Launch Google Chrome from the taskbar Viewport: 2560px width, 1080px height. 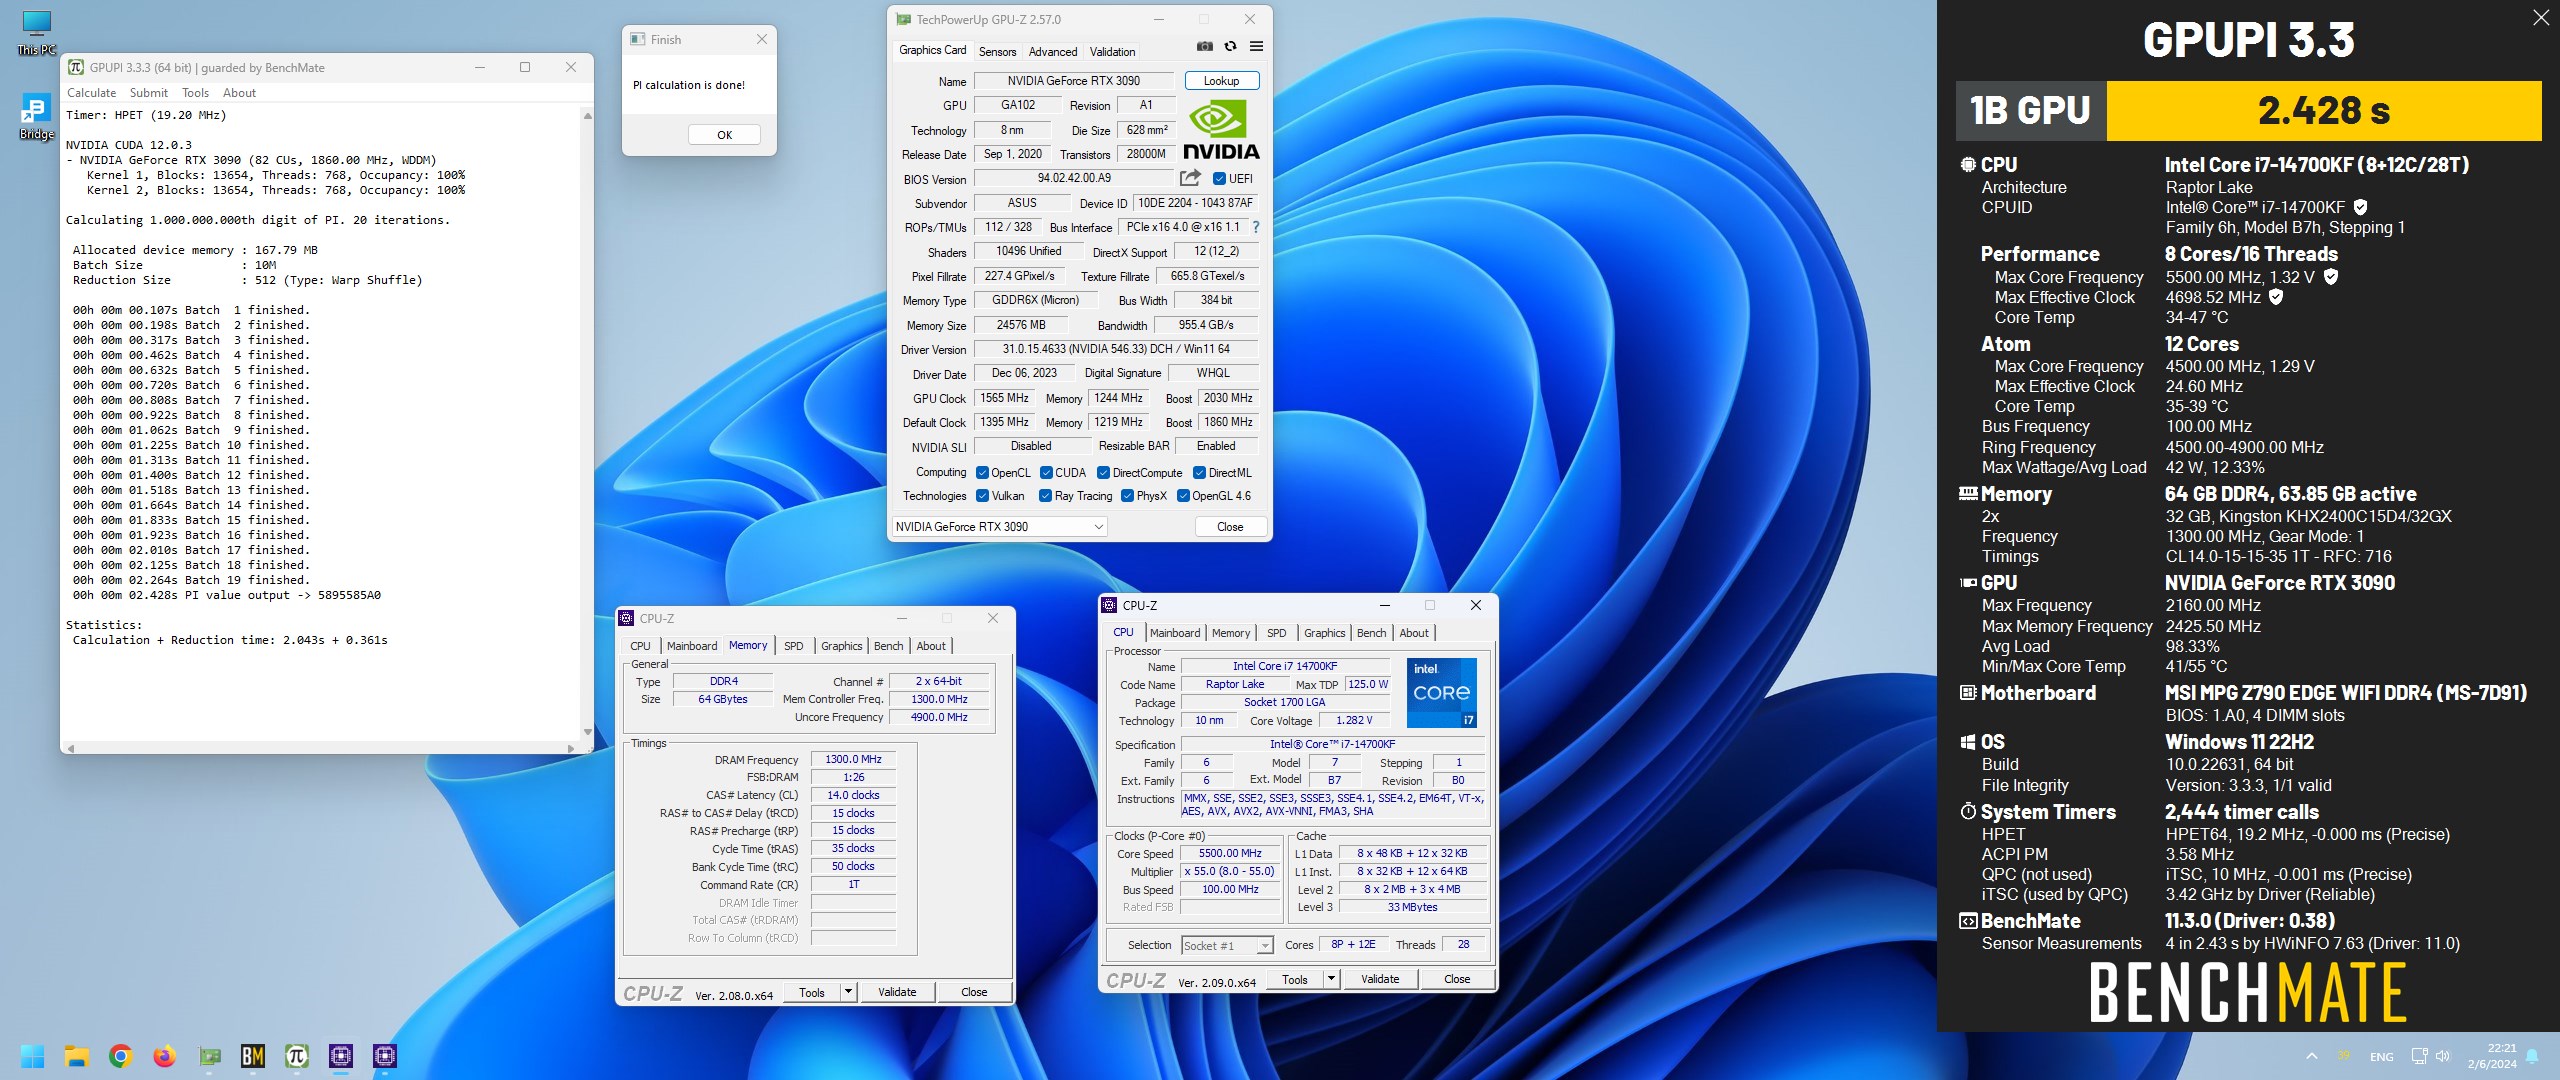coord(120,1056)
